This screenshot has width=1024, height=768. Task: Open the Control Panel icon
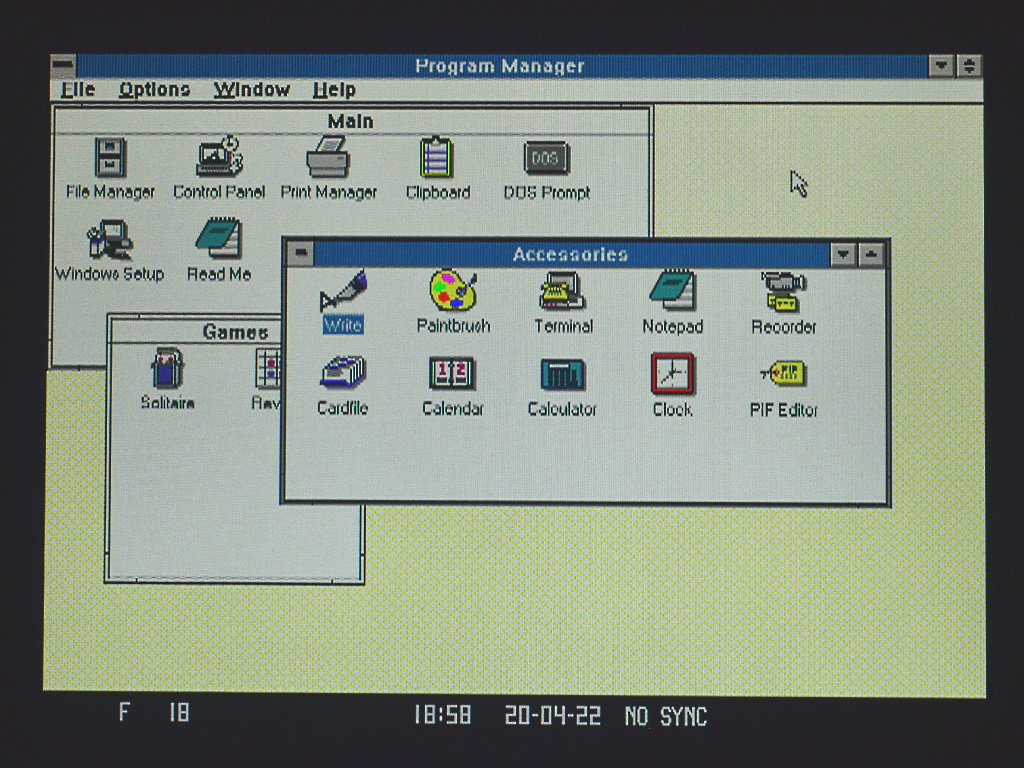[219, 157]
